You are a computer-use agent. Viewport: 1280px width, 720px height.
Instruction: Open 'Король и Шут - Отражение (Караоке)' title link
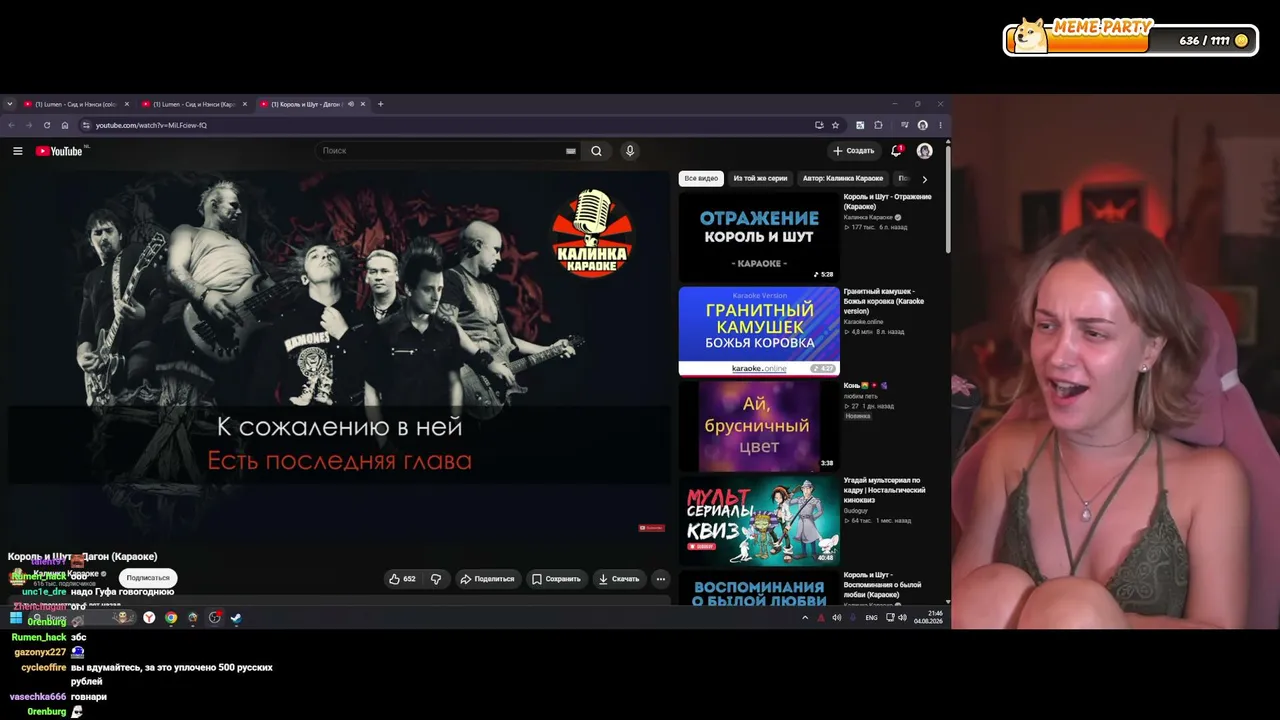(887, 201)
